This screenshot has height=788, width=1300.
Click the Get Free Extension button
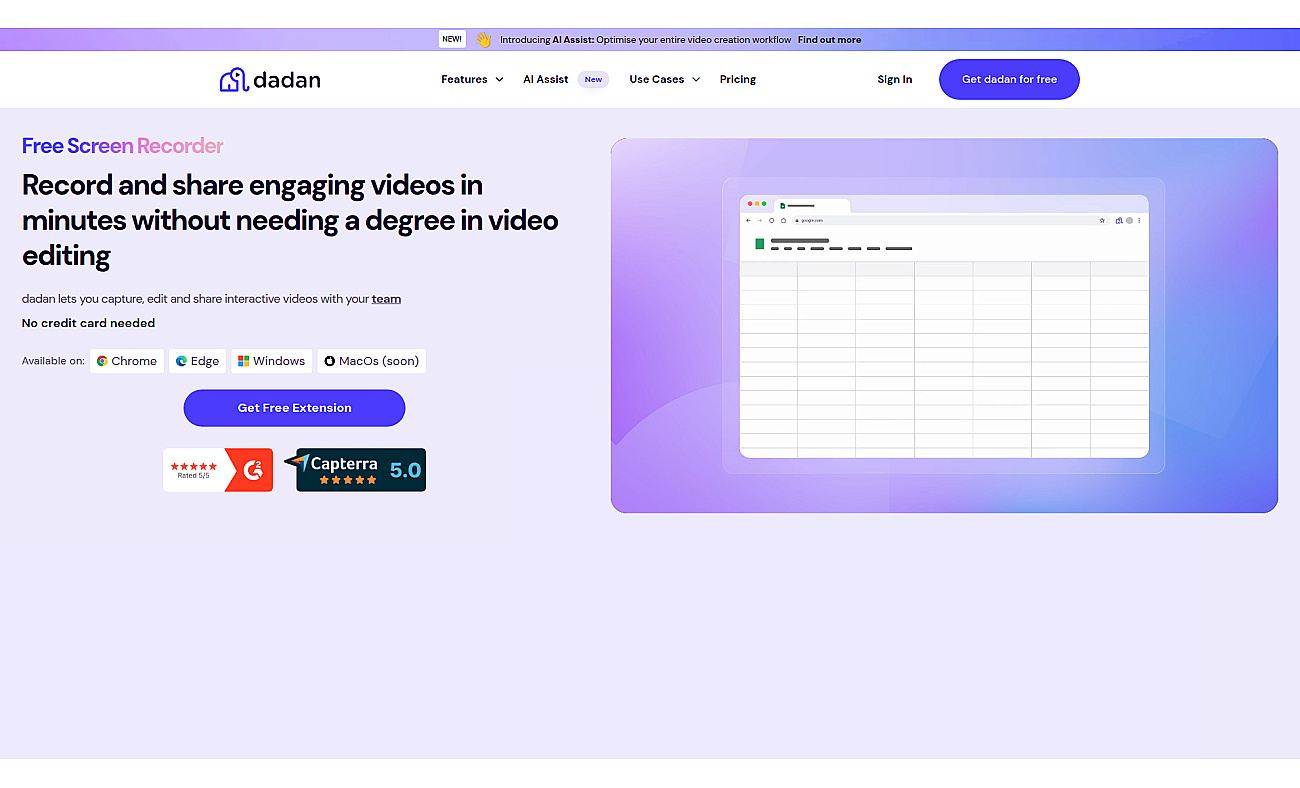tap(294, 408)
